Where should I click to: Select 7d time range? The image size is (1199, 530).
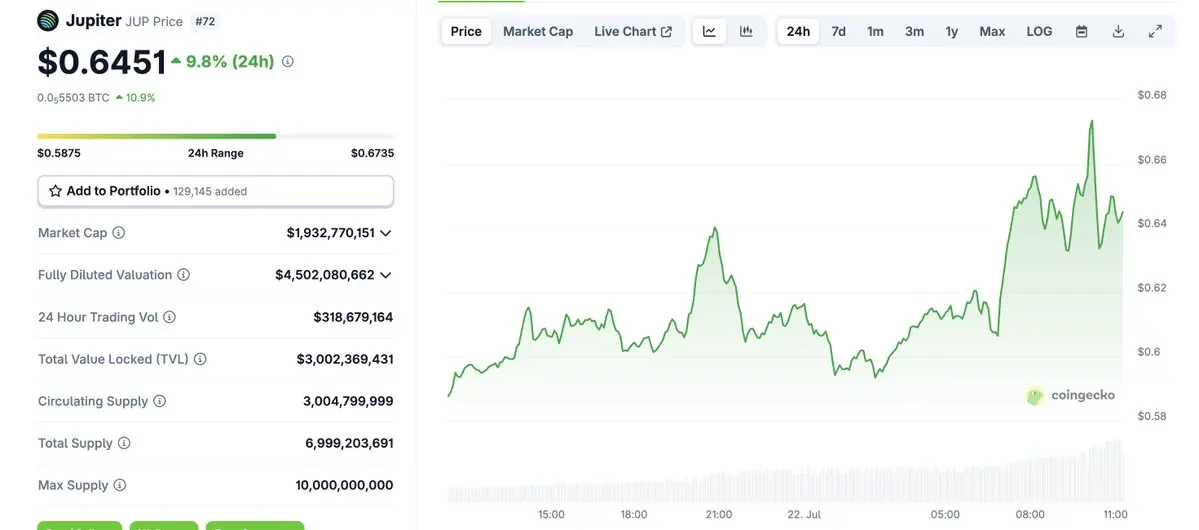tap(839, 31)
